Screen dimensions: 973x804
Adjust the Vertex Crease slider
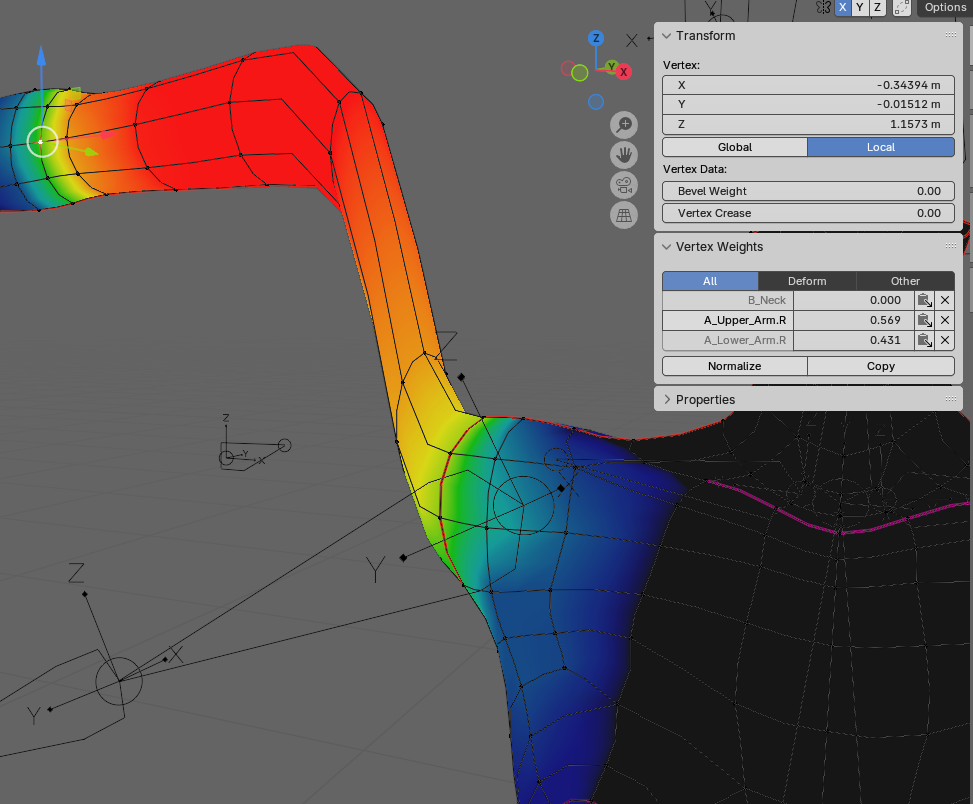coord(808,213)
